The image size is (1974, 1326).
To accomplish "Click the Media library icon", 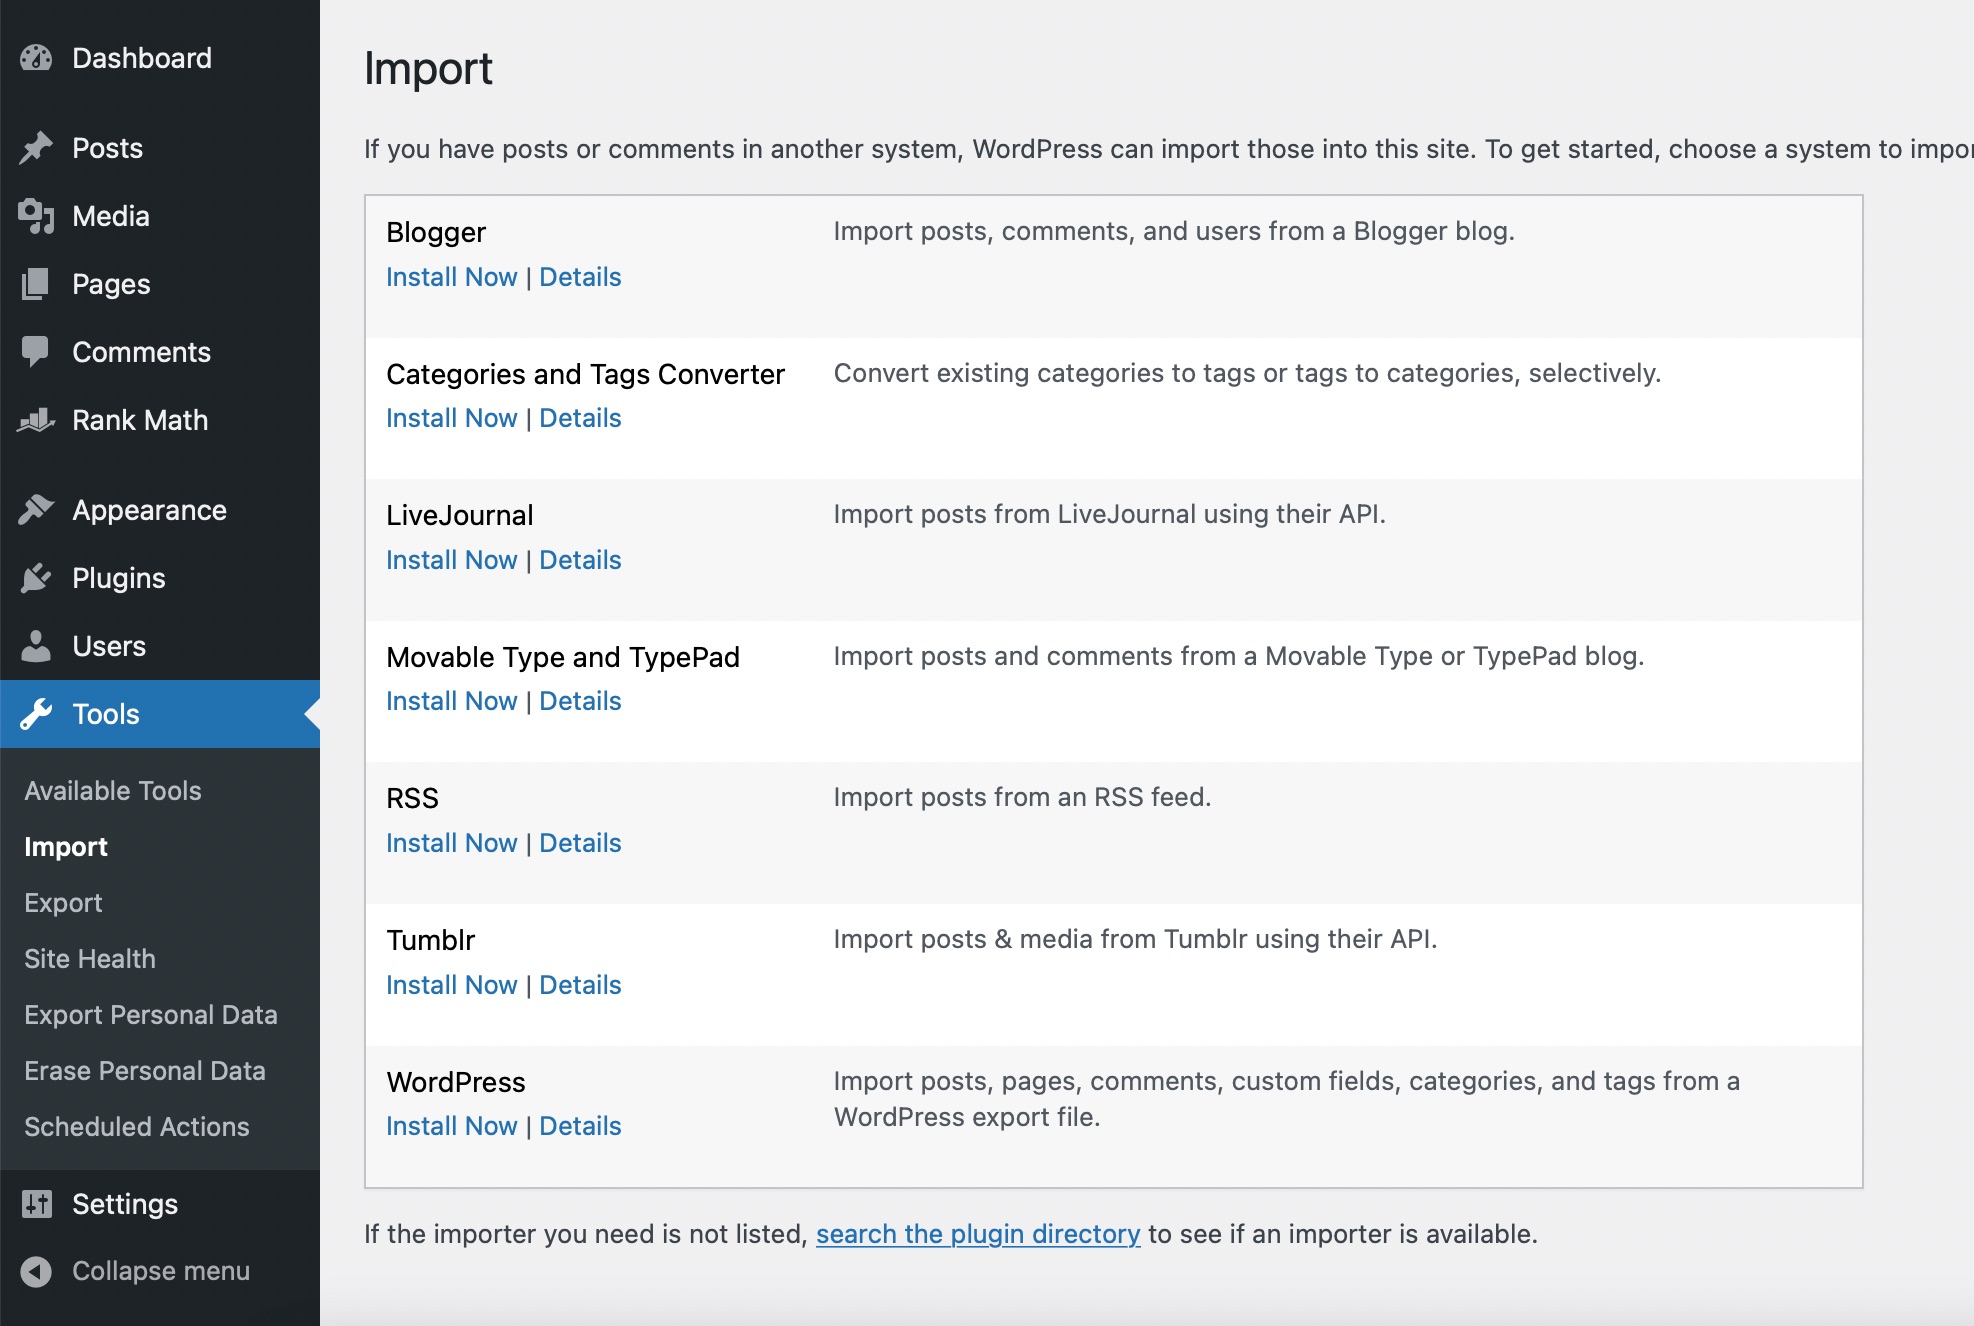I will click(x=36, y=216).
